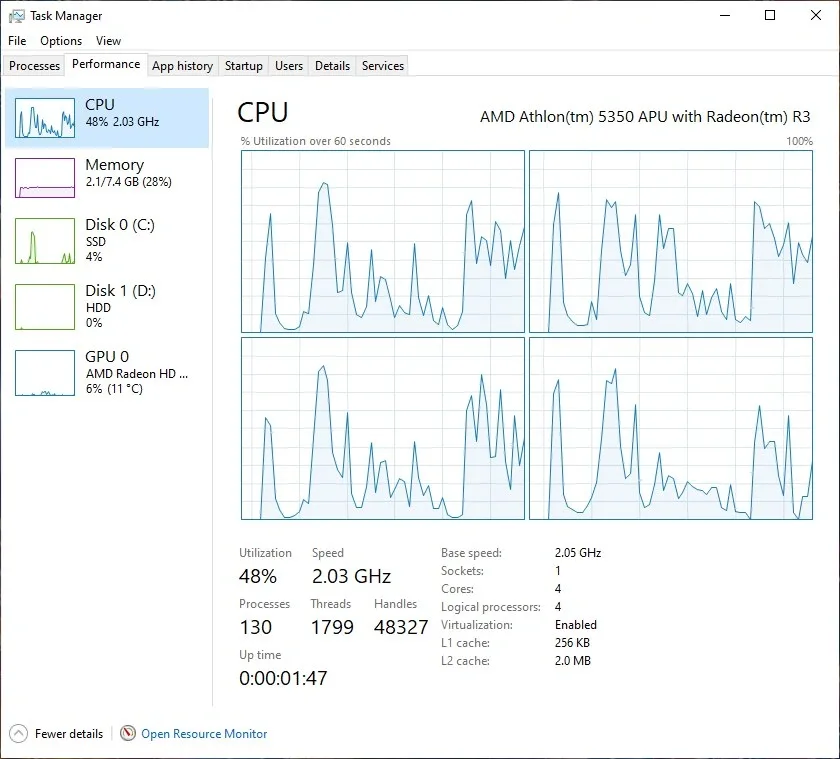Open the GPU 0 Radeon graph
Screen dimensions: 840x759
[x=44, y=373]
